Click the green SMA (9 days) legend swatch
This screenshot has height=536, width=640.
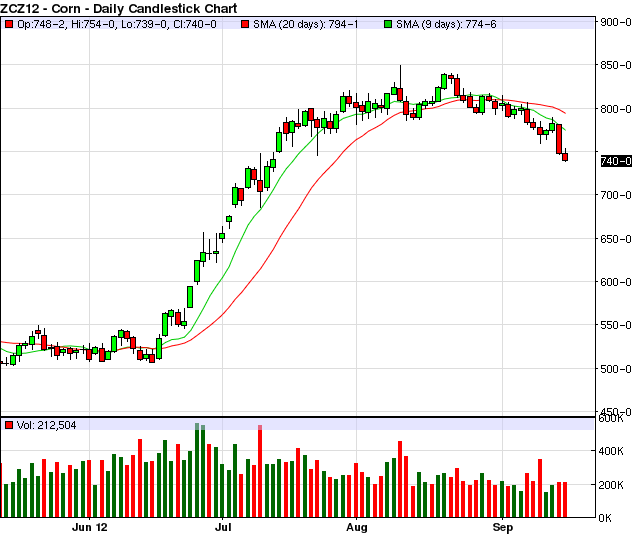click(388, 24)
